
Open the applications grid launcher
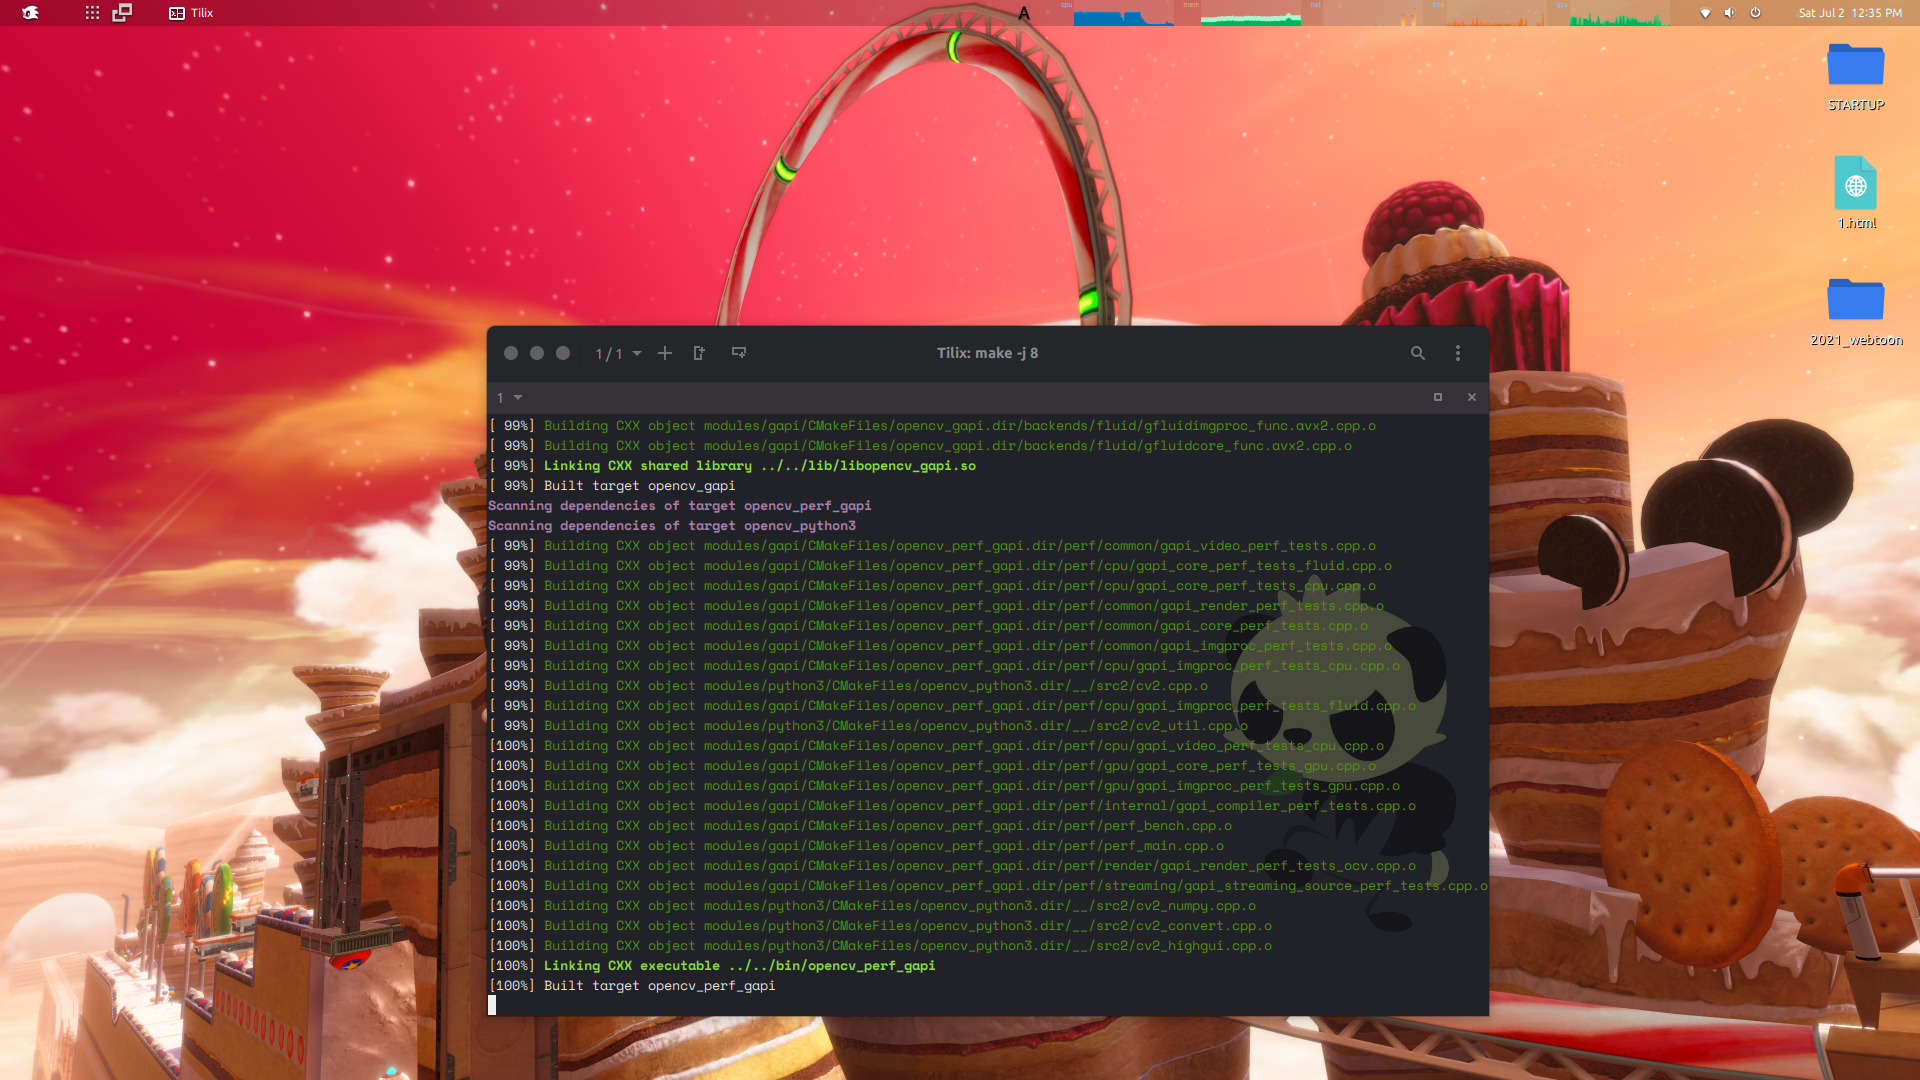[92, 13]
